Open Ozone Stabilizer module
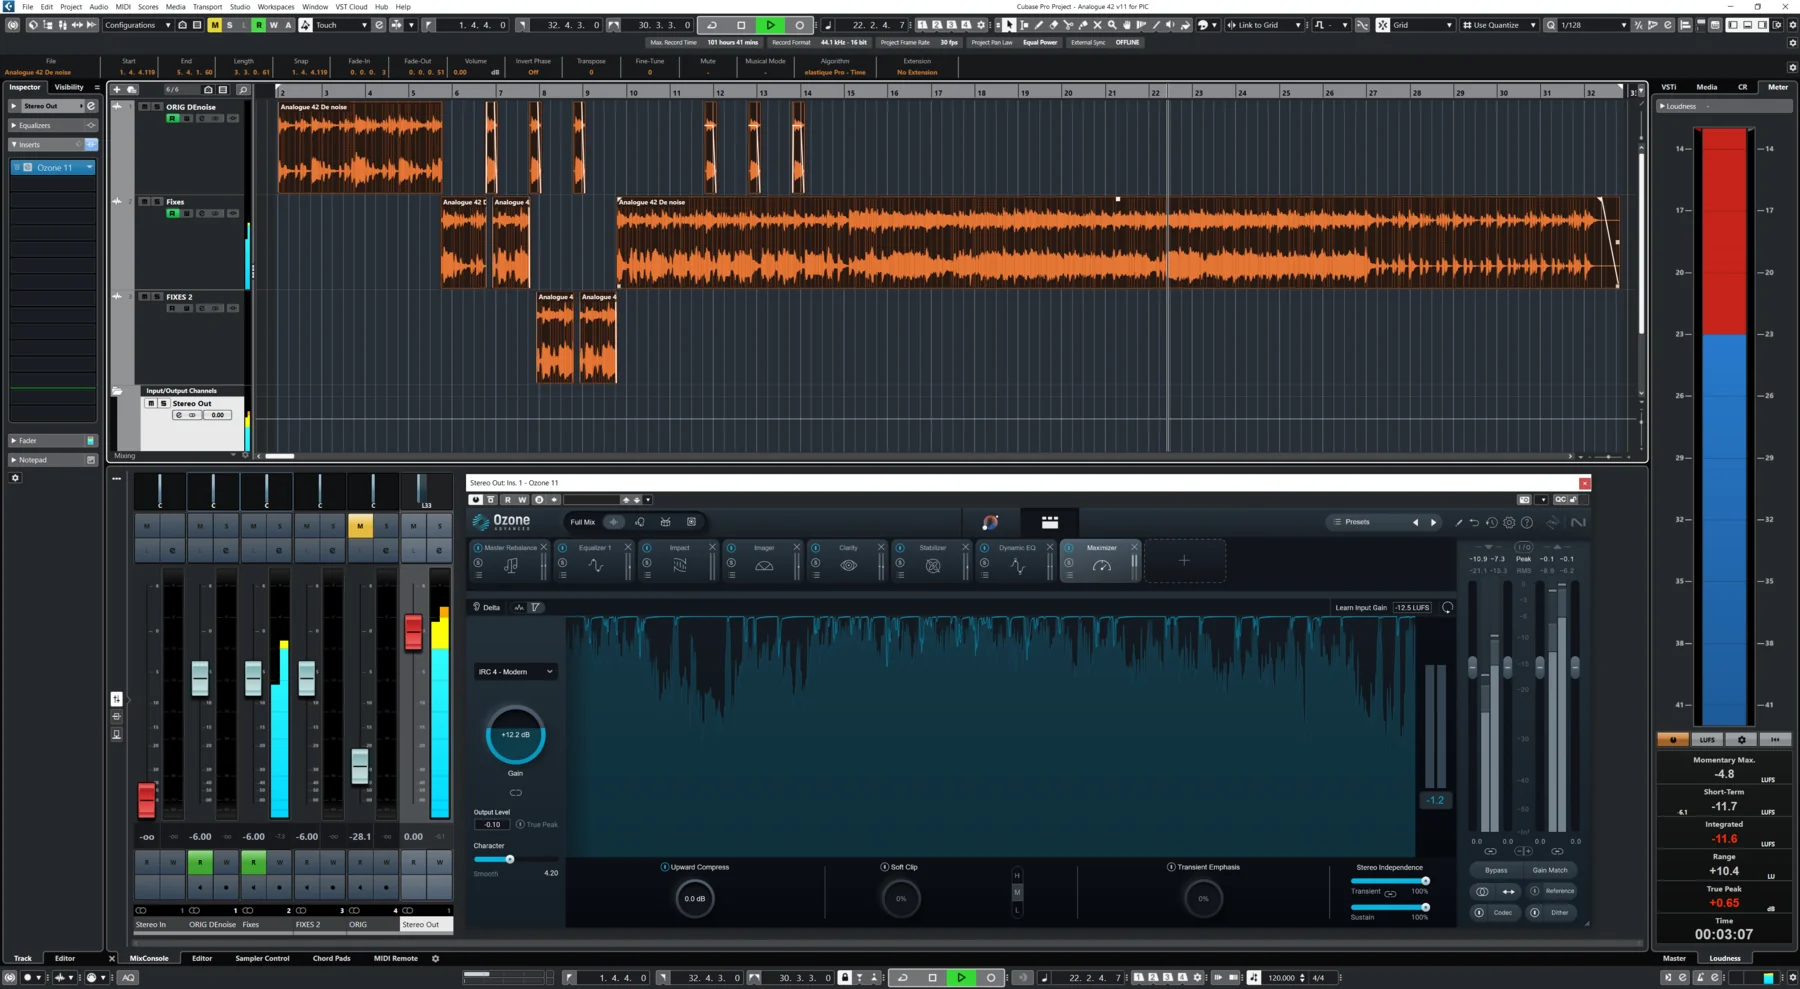 click(933, 561)
